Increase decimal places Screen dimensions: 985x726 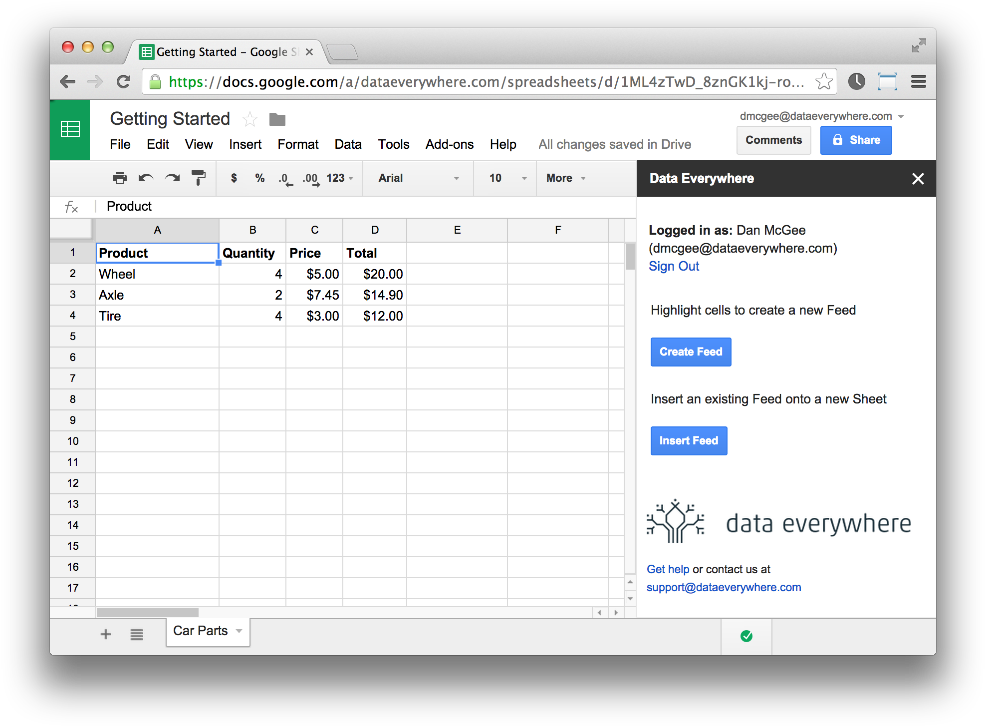tap(308, 177)
